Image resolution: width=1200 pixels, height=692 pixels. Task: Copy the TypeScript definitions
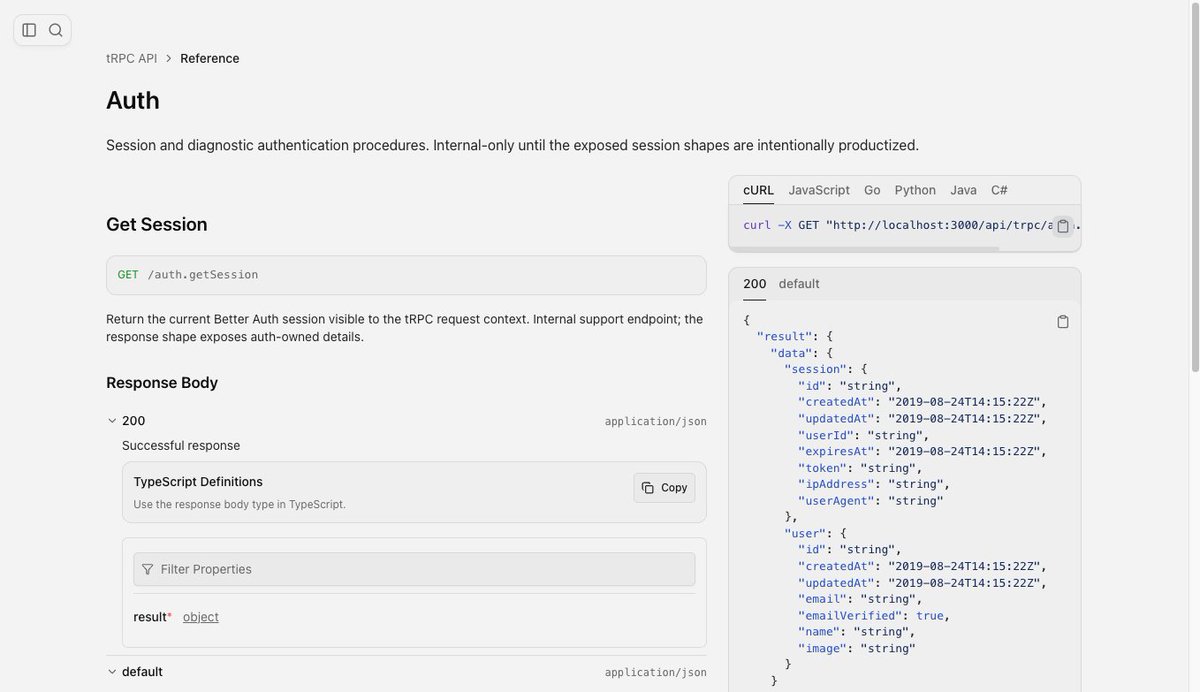click(x=664, y=488)
